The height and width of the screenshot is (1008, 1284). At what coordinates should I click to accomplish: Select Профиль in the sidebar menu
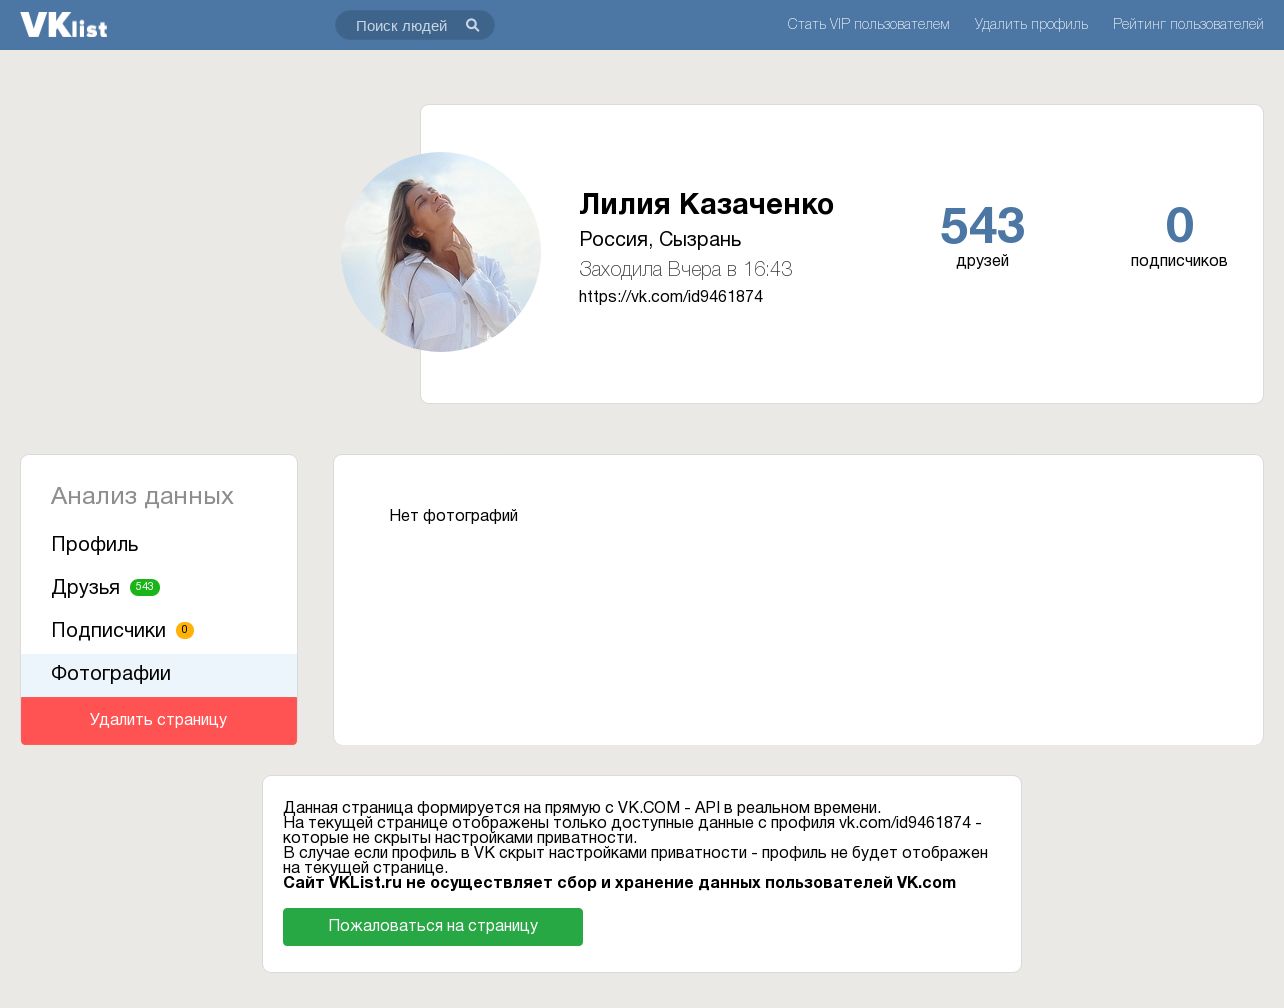coord(159,545)
